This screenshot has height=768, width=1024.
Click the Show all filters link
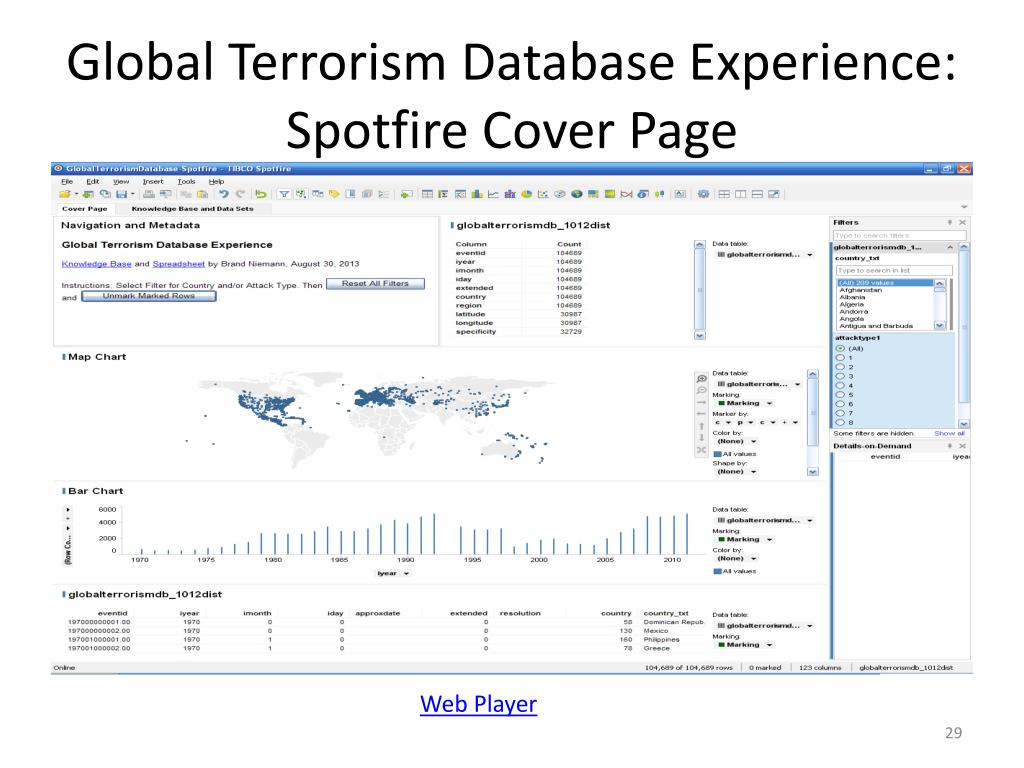tap(949, 434)
